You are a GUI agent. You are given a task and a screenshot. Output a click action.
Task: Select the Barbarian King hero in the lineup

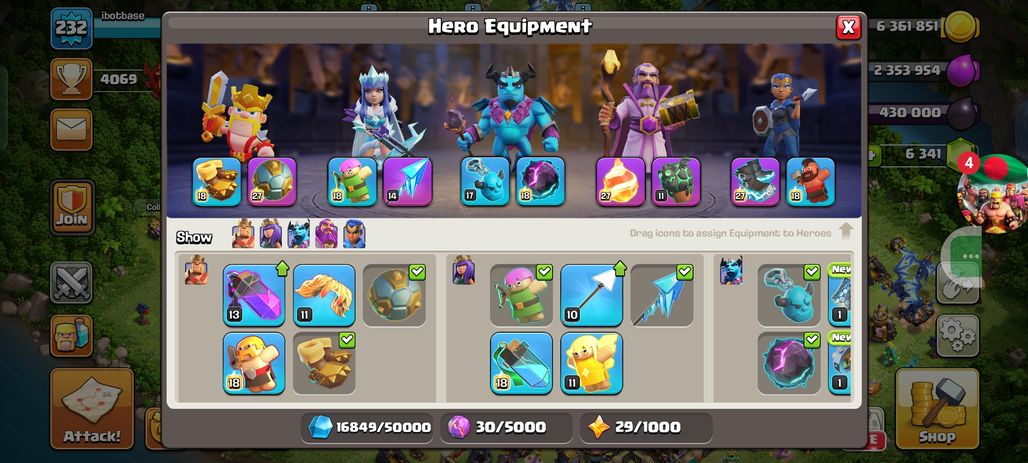click(237, 116)
